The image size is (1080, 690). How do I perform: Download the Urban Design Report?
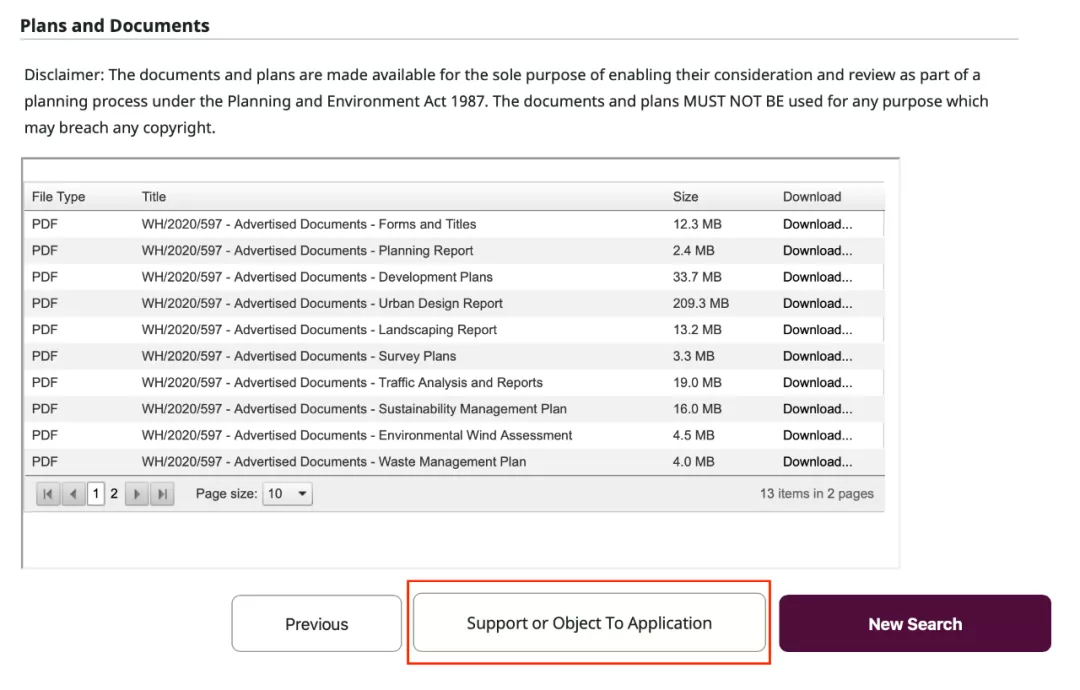(817, 304)
